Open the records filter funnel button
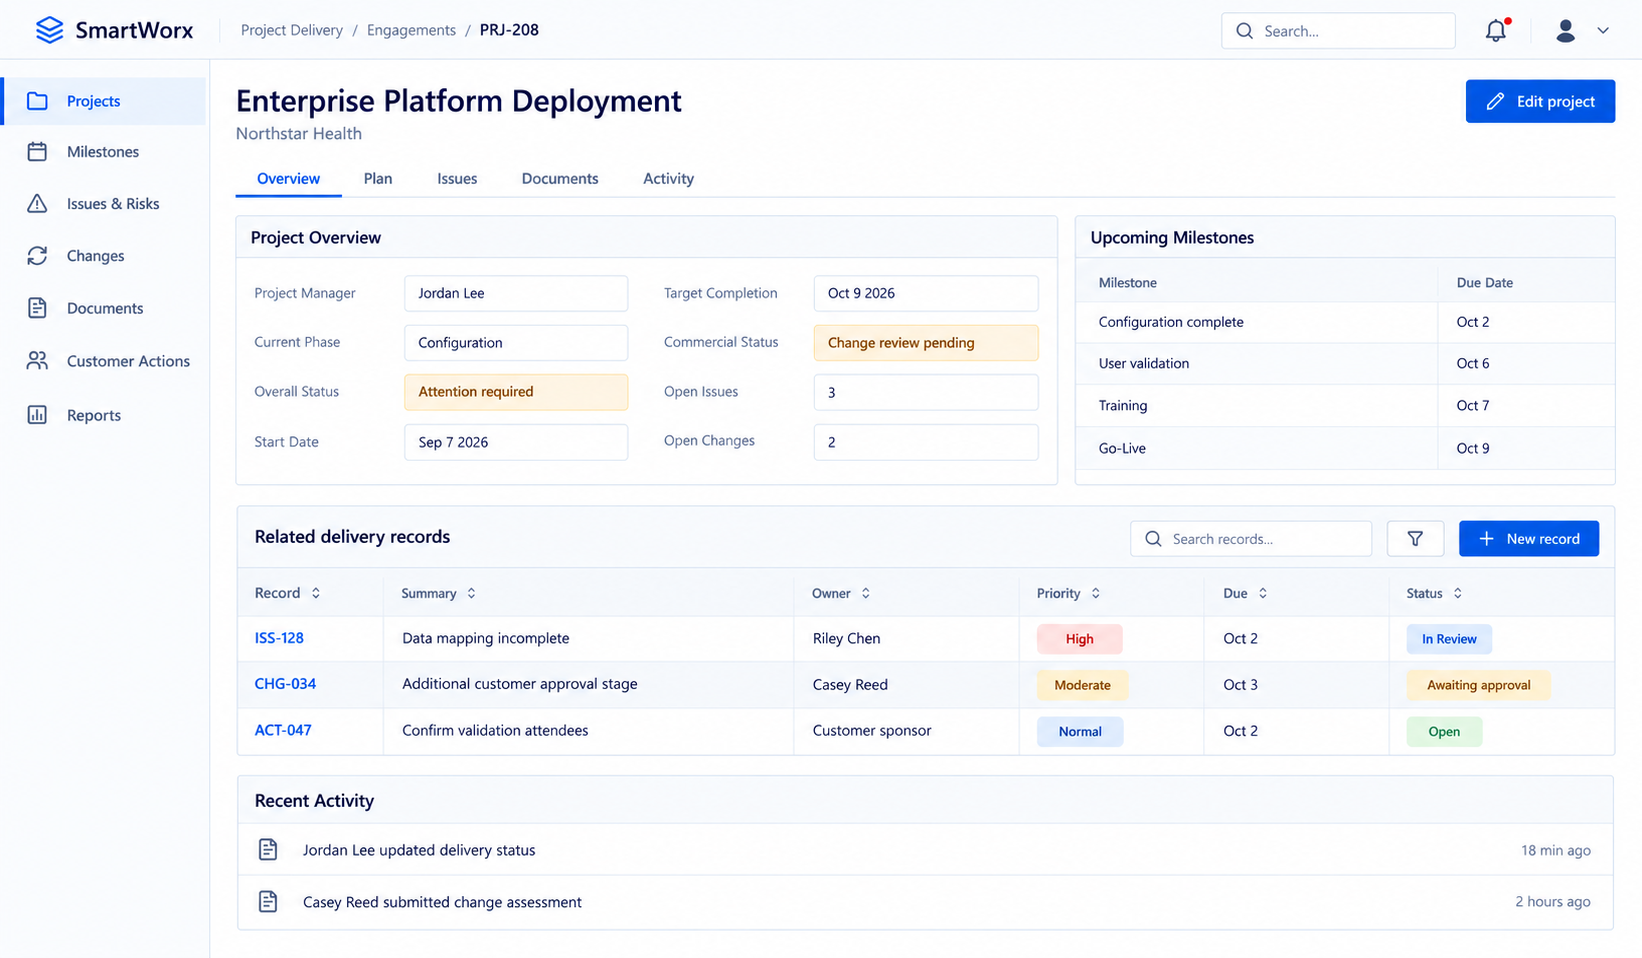This screenshot has height=958, width=1642. pos(1415,539)
